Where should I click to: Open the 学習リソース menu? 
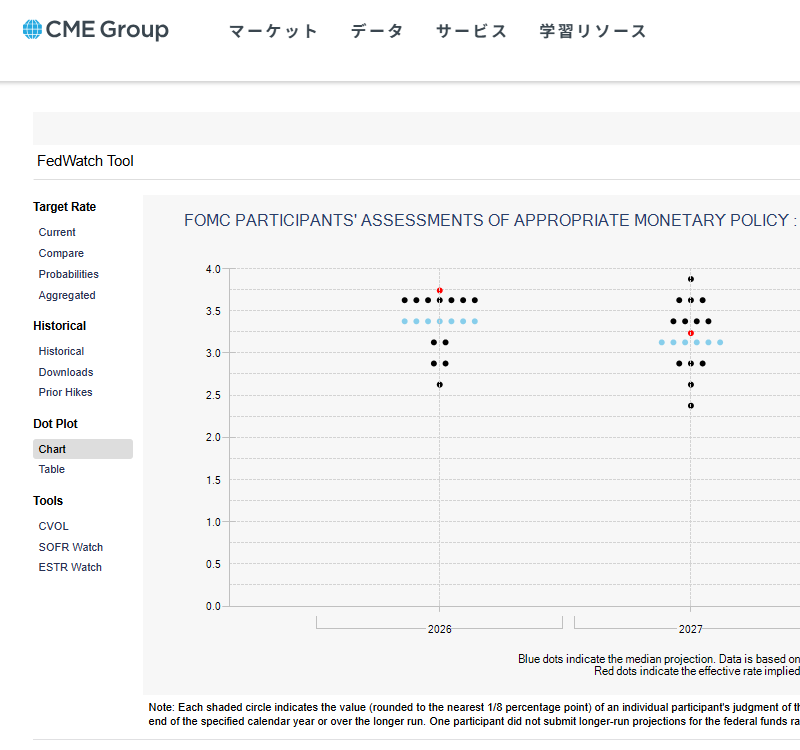click(593, 31)
